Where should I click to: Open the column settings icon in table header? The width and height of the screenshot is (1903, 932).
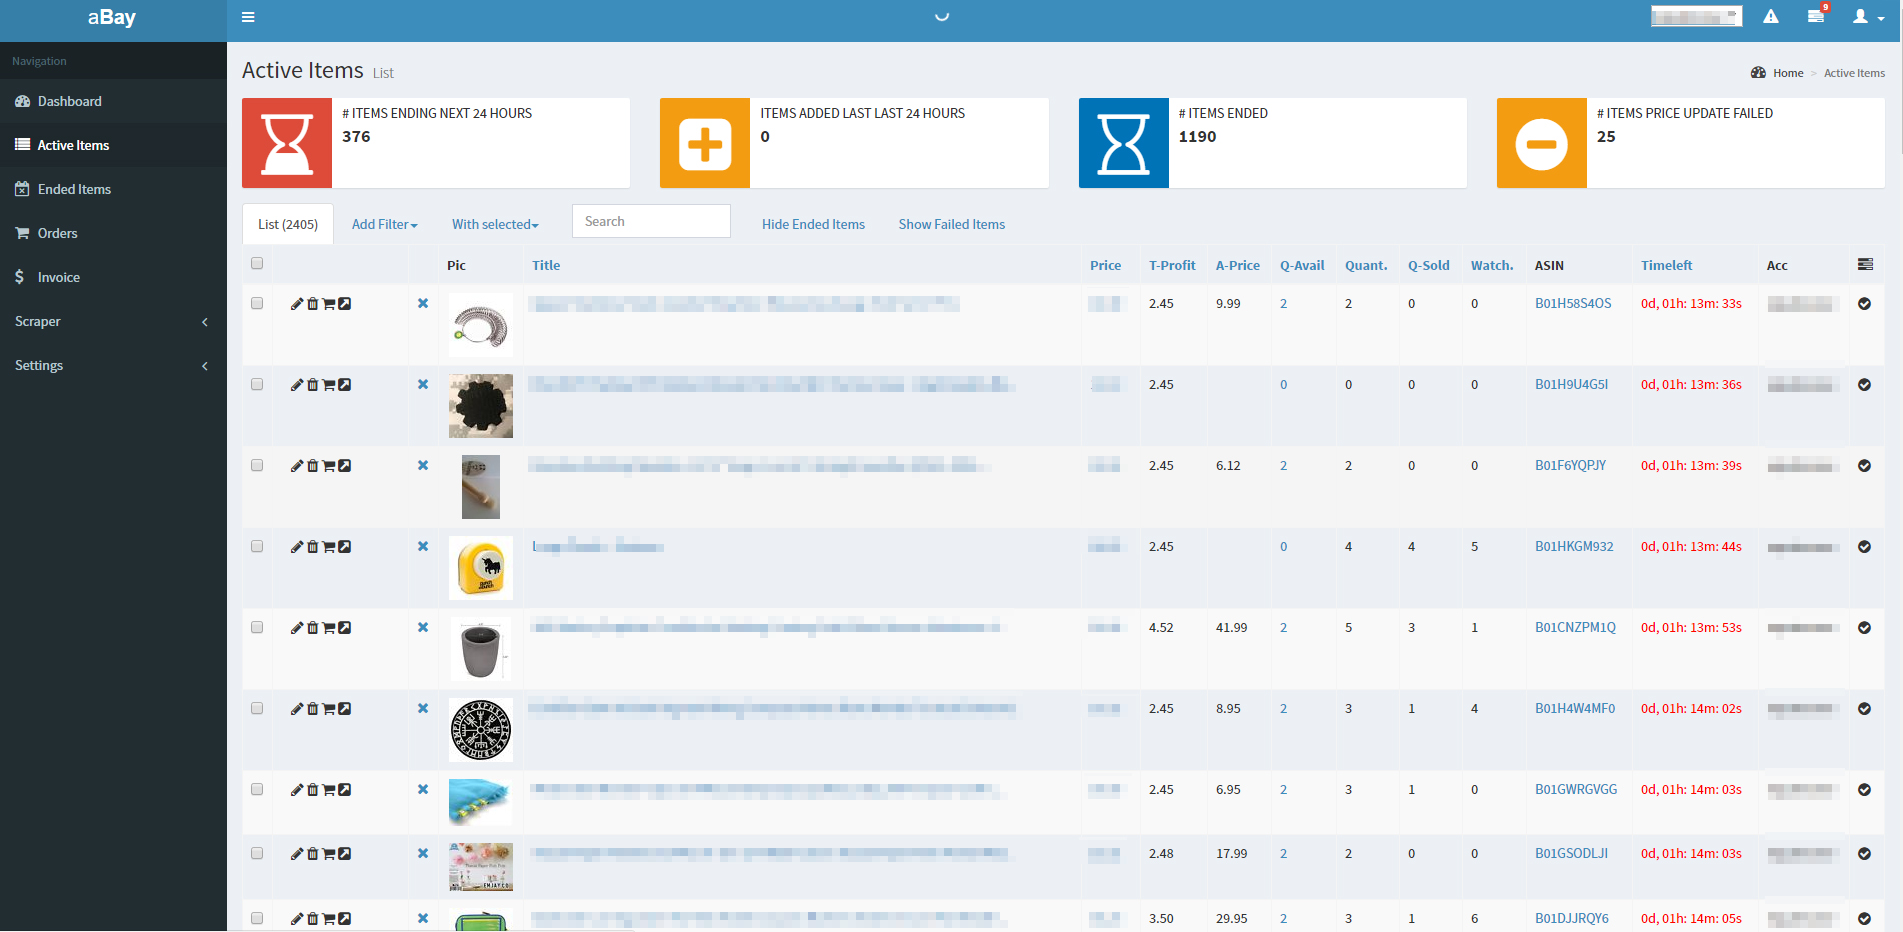tap(1865, 264)
